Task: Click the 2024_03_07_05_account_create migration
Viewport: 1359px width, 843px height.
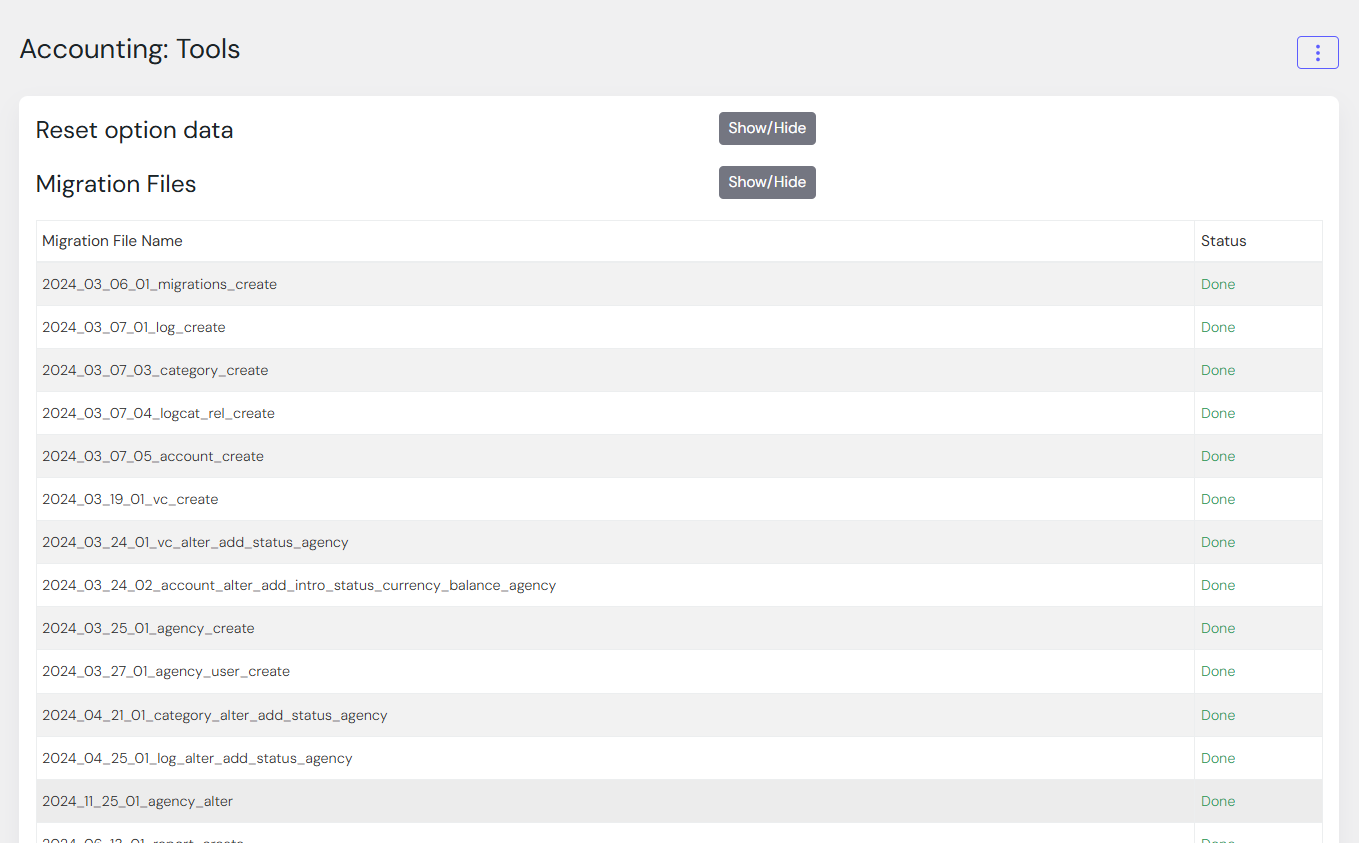Action: pyautogui.click(x=153, y=456)
